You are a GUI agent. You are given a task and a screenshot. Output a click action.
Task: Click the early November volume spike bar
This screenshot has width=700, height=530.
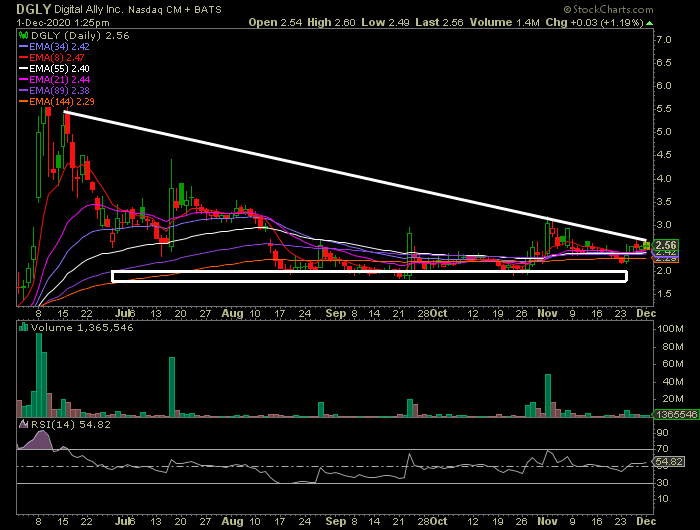coord(548,396)
